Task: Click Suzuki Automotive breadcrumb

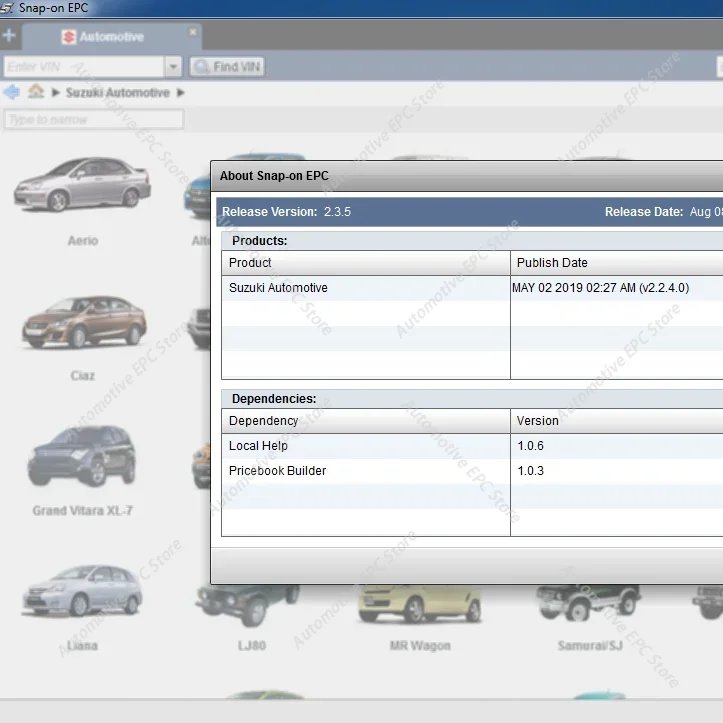Action: tap(118, 93)
